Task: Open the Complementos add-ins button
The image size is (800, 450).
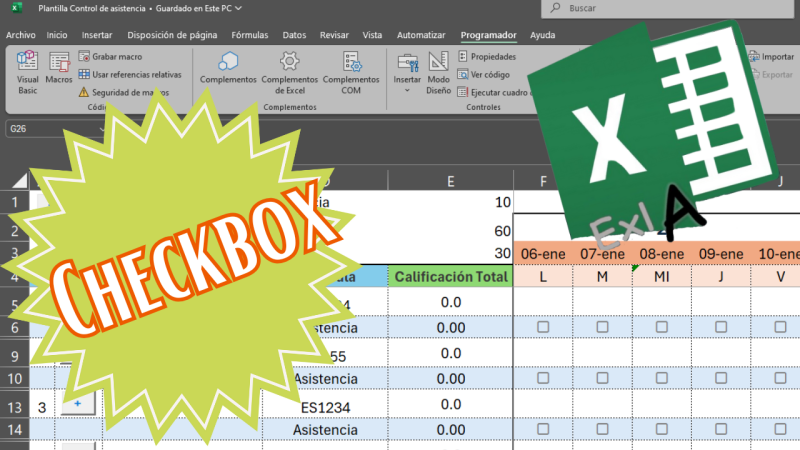Action: pos(228,67)
